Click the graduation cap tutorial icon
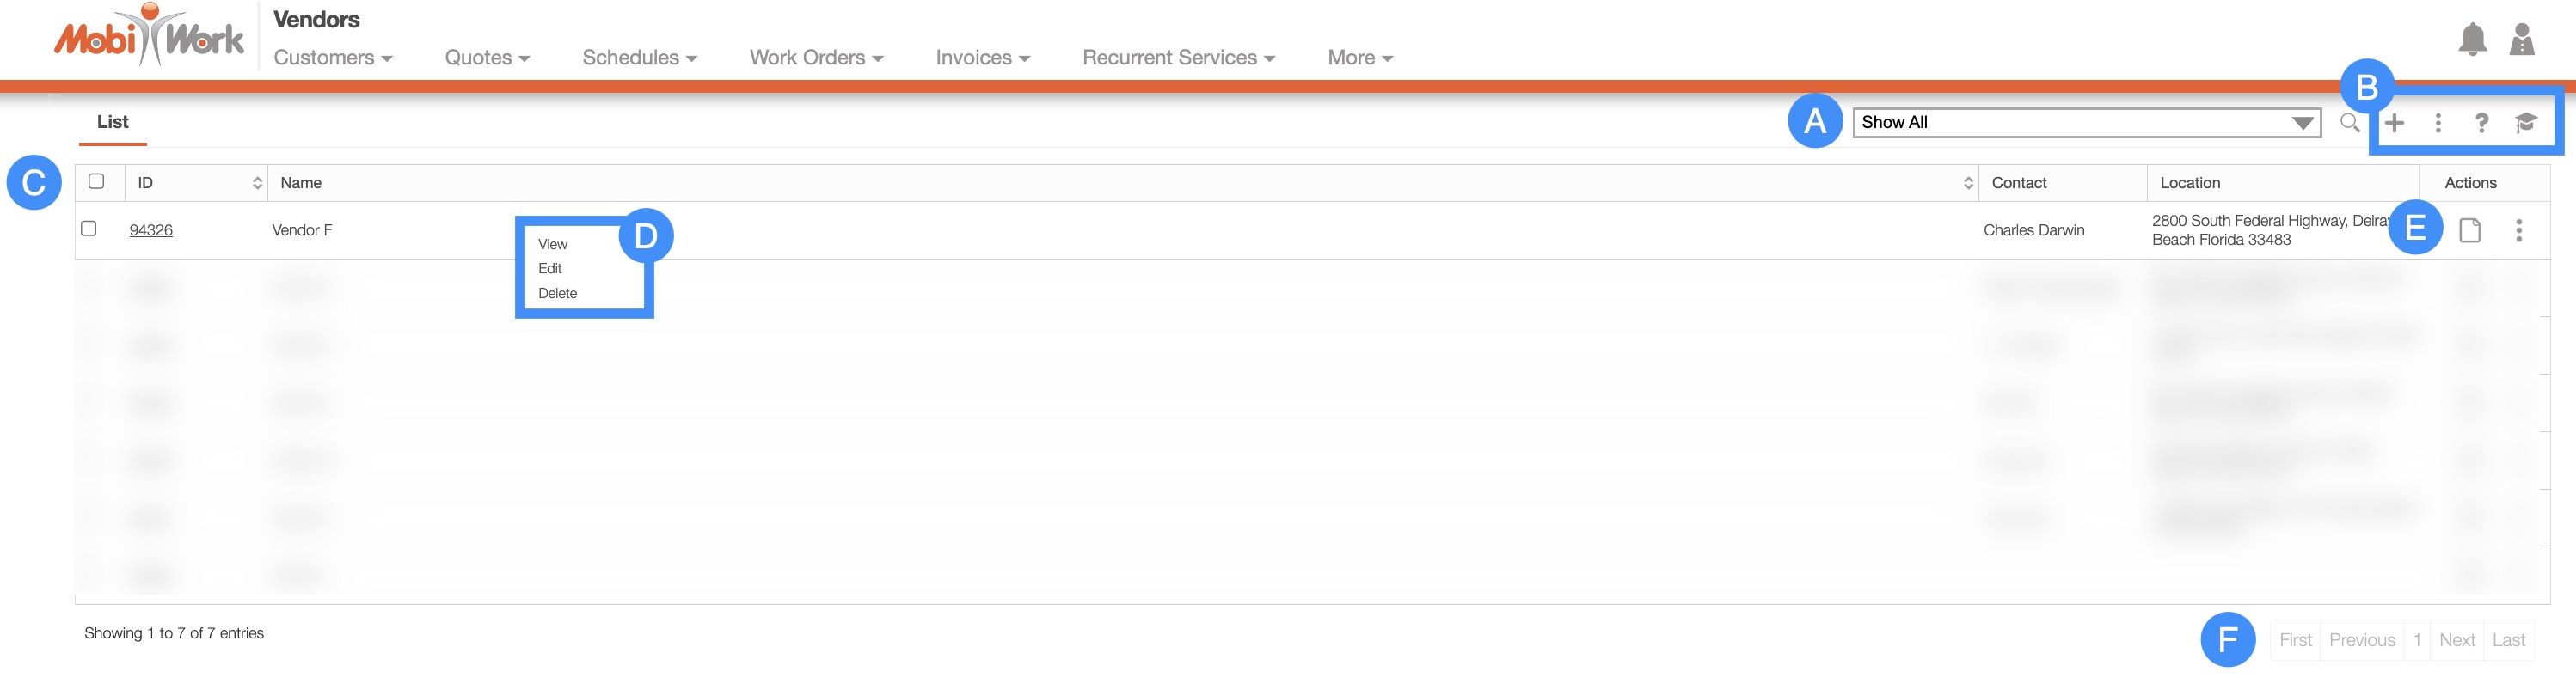The image size is (2576, 684). (x=2526, y=123)
